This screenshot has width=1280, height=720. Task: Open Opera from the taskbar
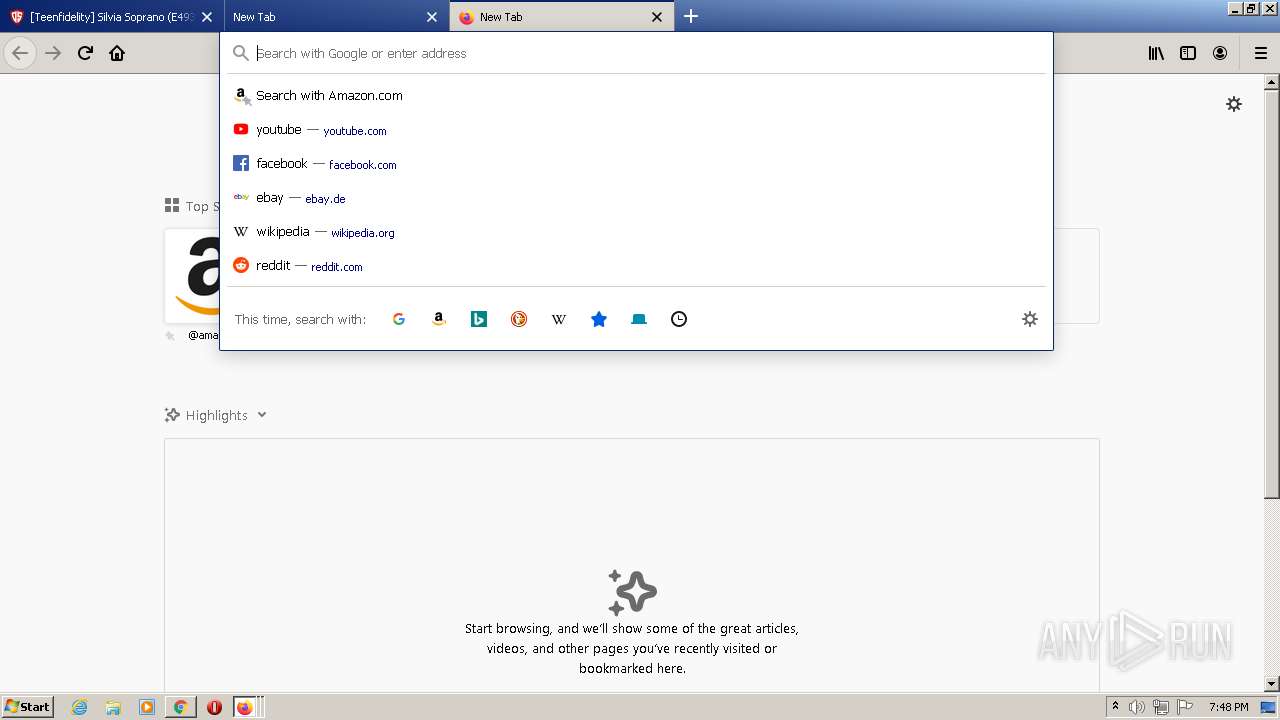coord(214,707)
